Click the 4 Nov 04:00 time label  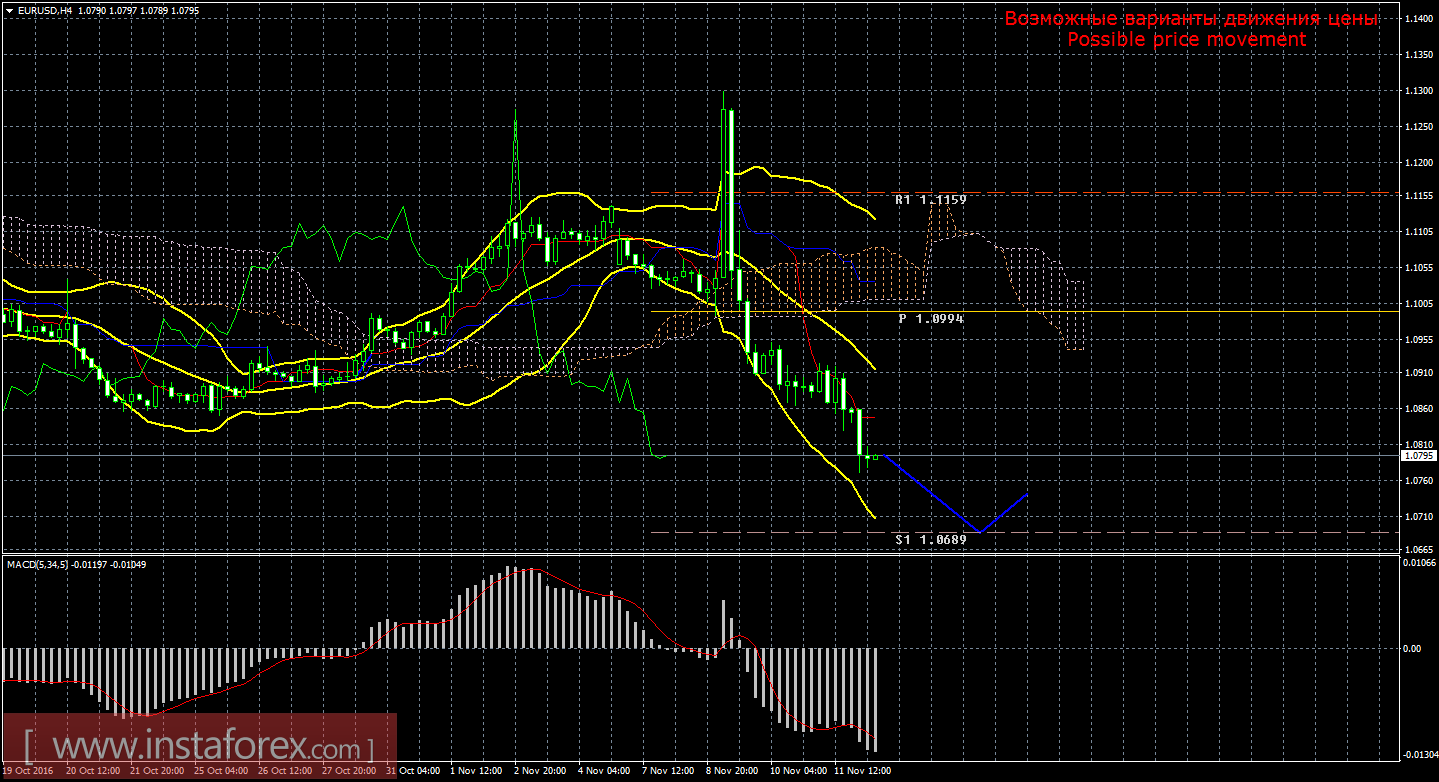pos(604,771)
